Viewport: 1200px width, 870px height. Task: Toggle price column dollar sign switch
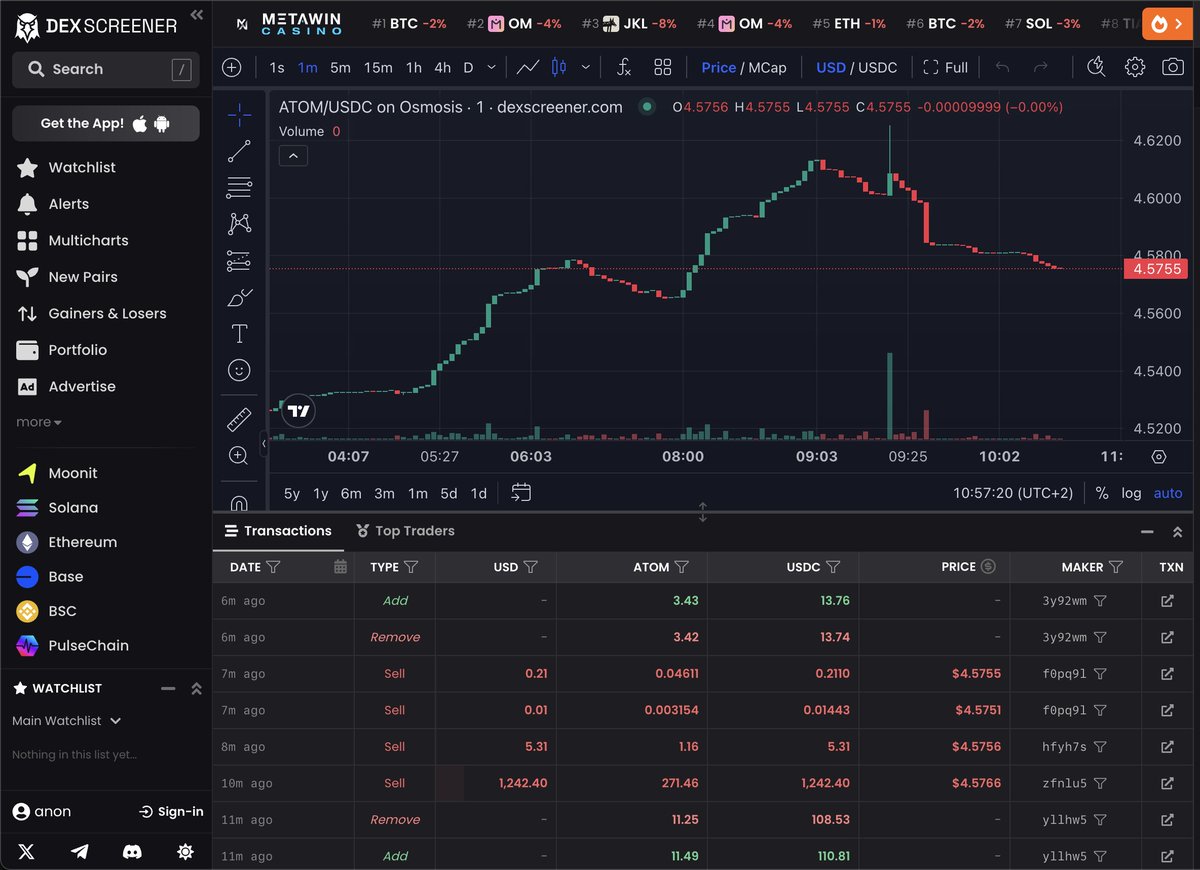[988, 567]
